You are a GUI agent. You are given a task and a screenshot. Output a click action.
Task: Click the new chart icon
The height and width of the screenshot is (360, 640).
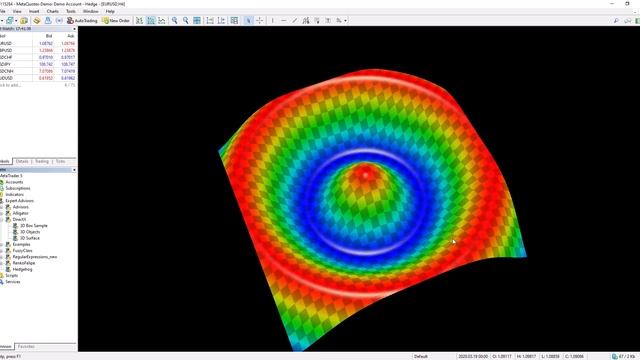[9, 20]
